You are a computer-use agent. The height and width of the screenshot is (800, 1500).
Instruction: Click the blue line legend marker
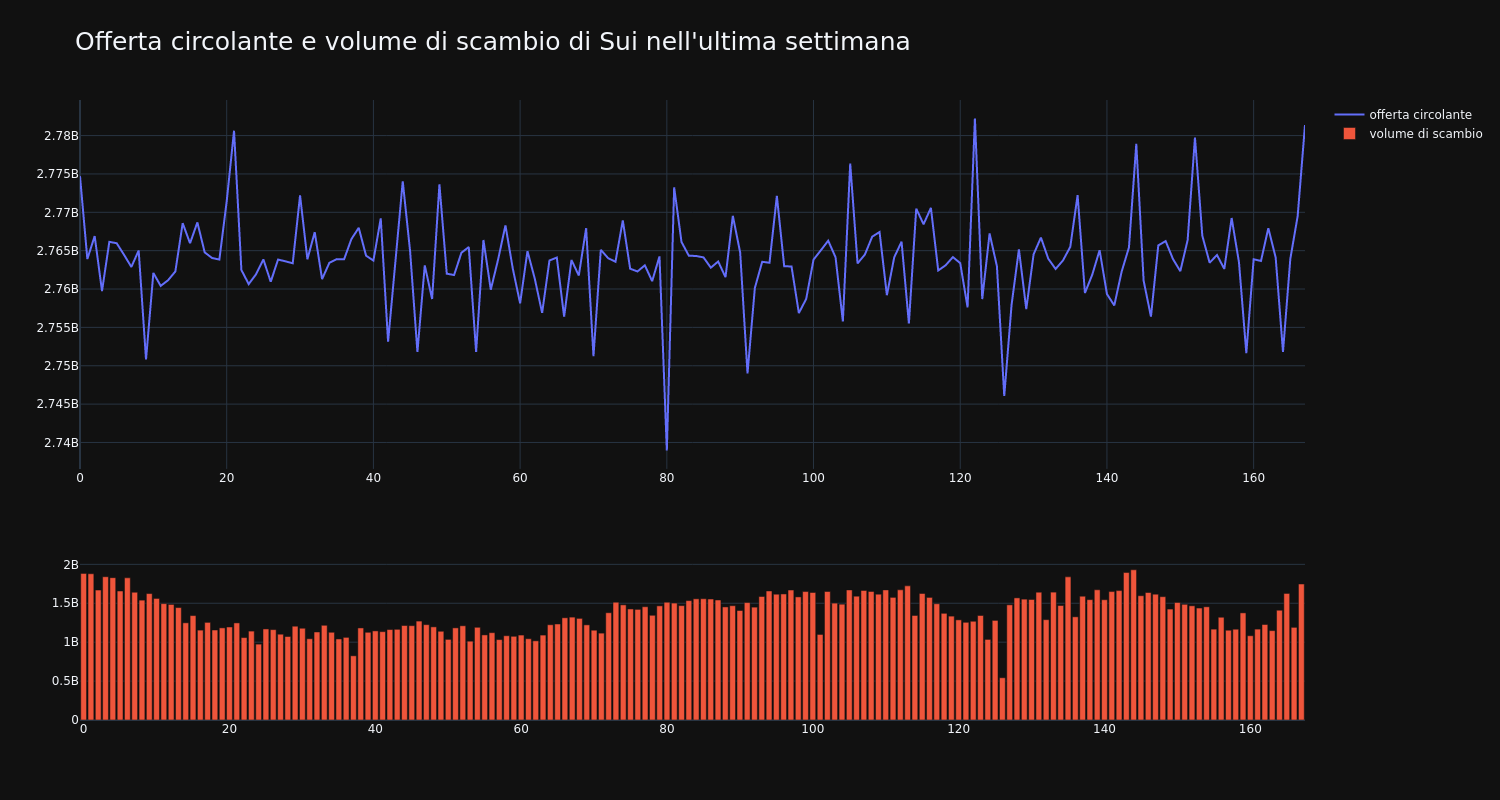(1349, 115)
